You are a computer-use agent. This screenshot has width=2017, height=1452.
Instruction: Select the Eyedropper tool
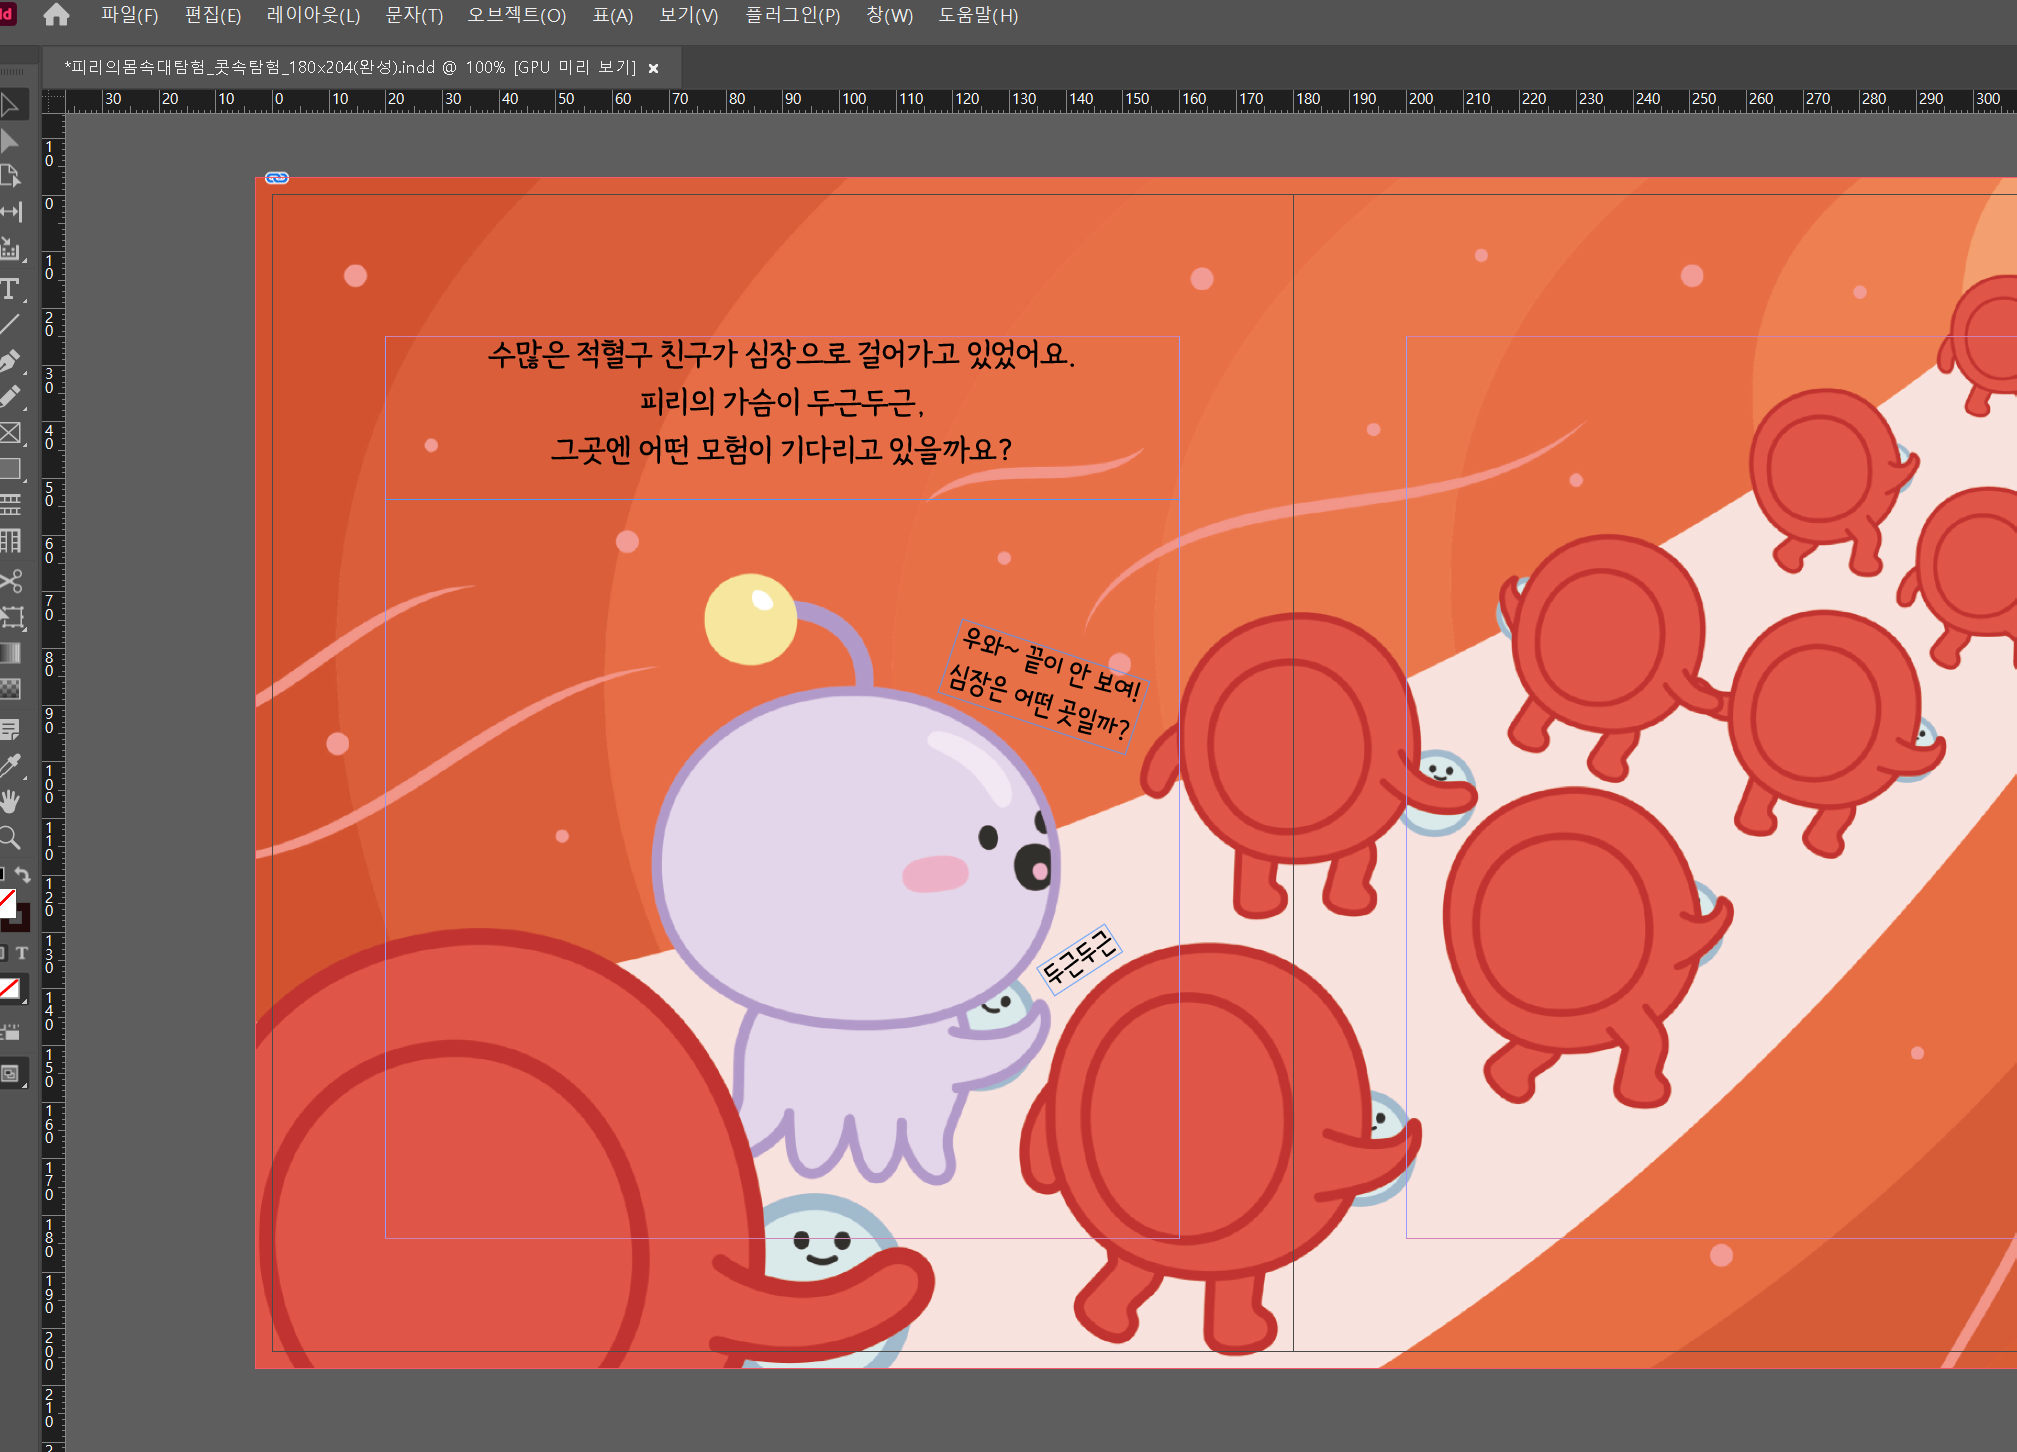point(10,765)
